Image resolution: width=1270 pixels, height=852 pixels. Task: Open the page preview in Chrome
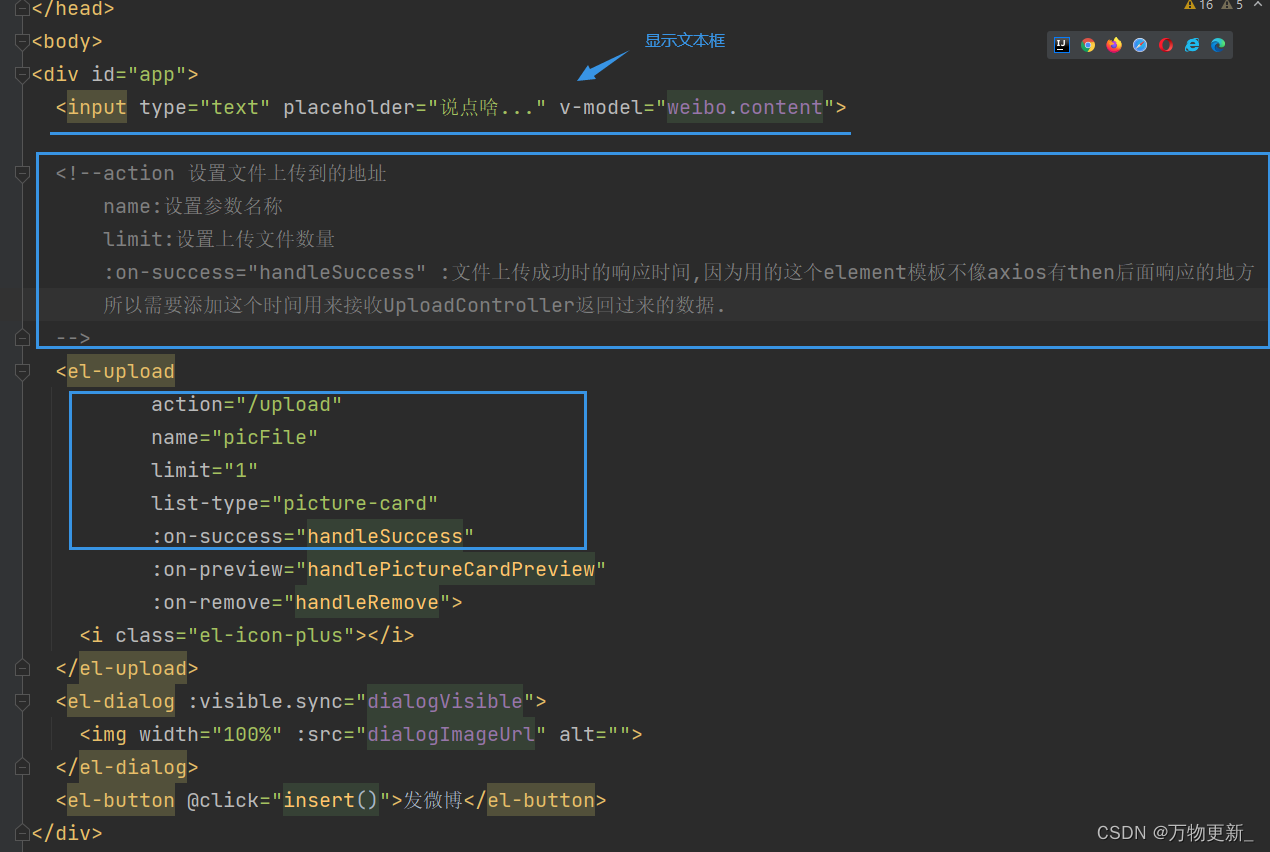(x=1088, y=44)
